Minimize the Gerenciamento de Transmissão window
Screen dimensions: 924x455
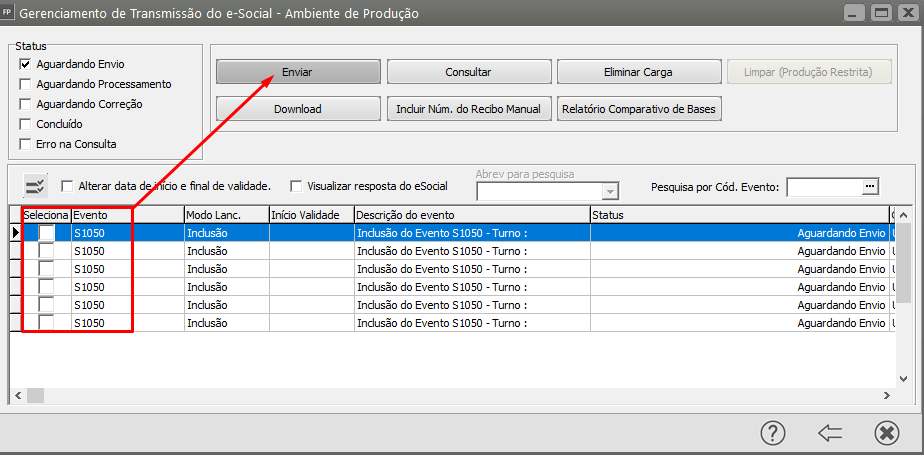coord(854,12)
